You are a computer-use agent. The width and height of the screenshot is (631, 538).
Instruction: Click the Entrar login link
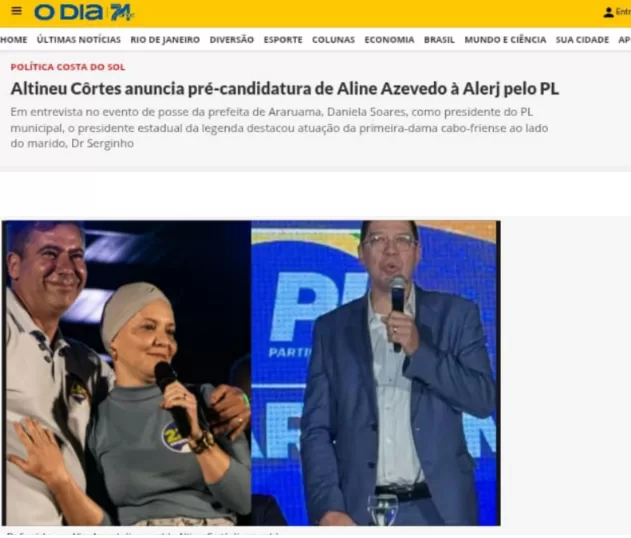623,12
